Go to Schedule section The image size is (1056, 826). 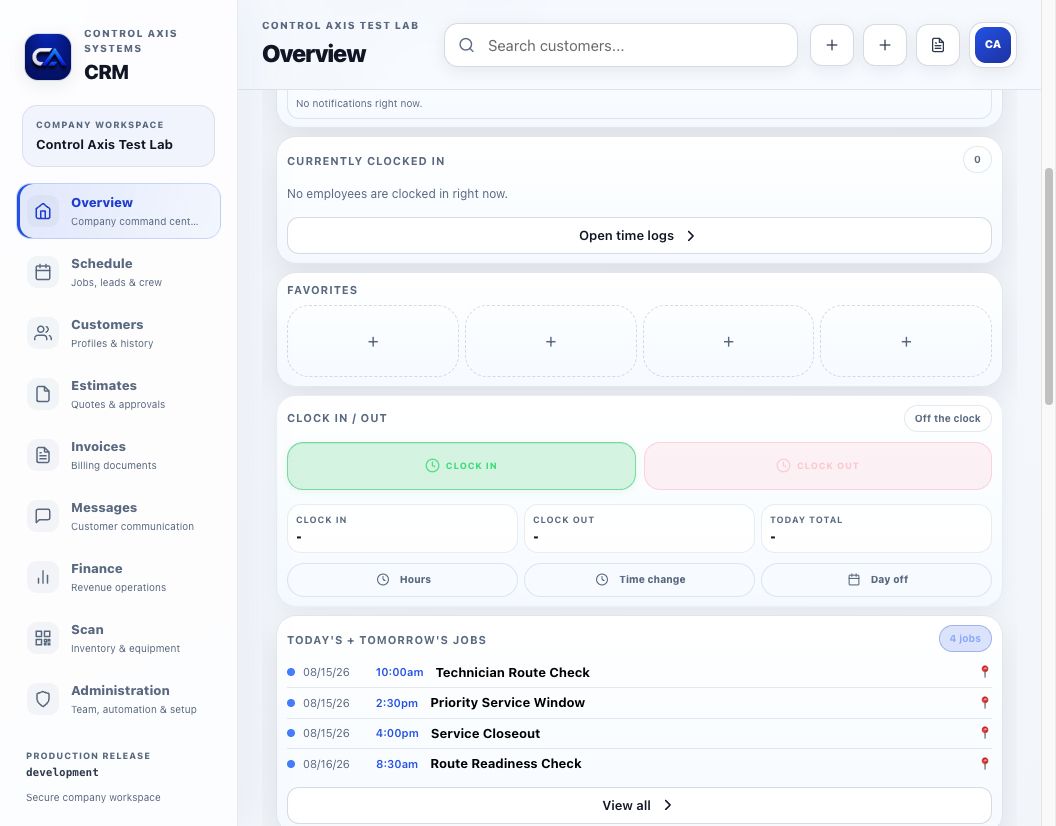tap(119, 272)
